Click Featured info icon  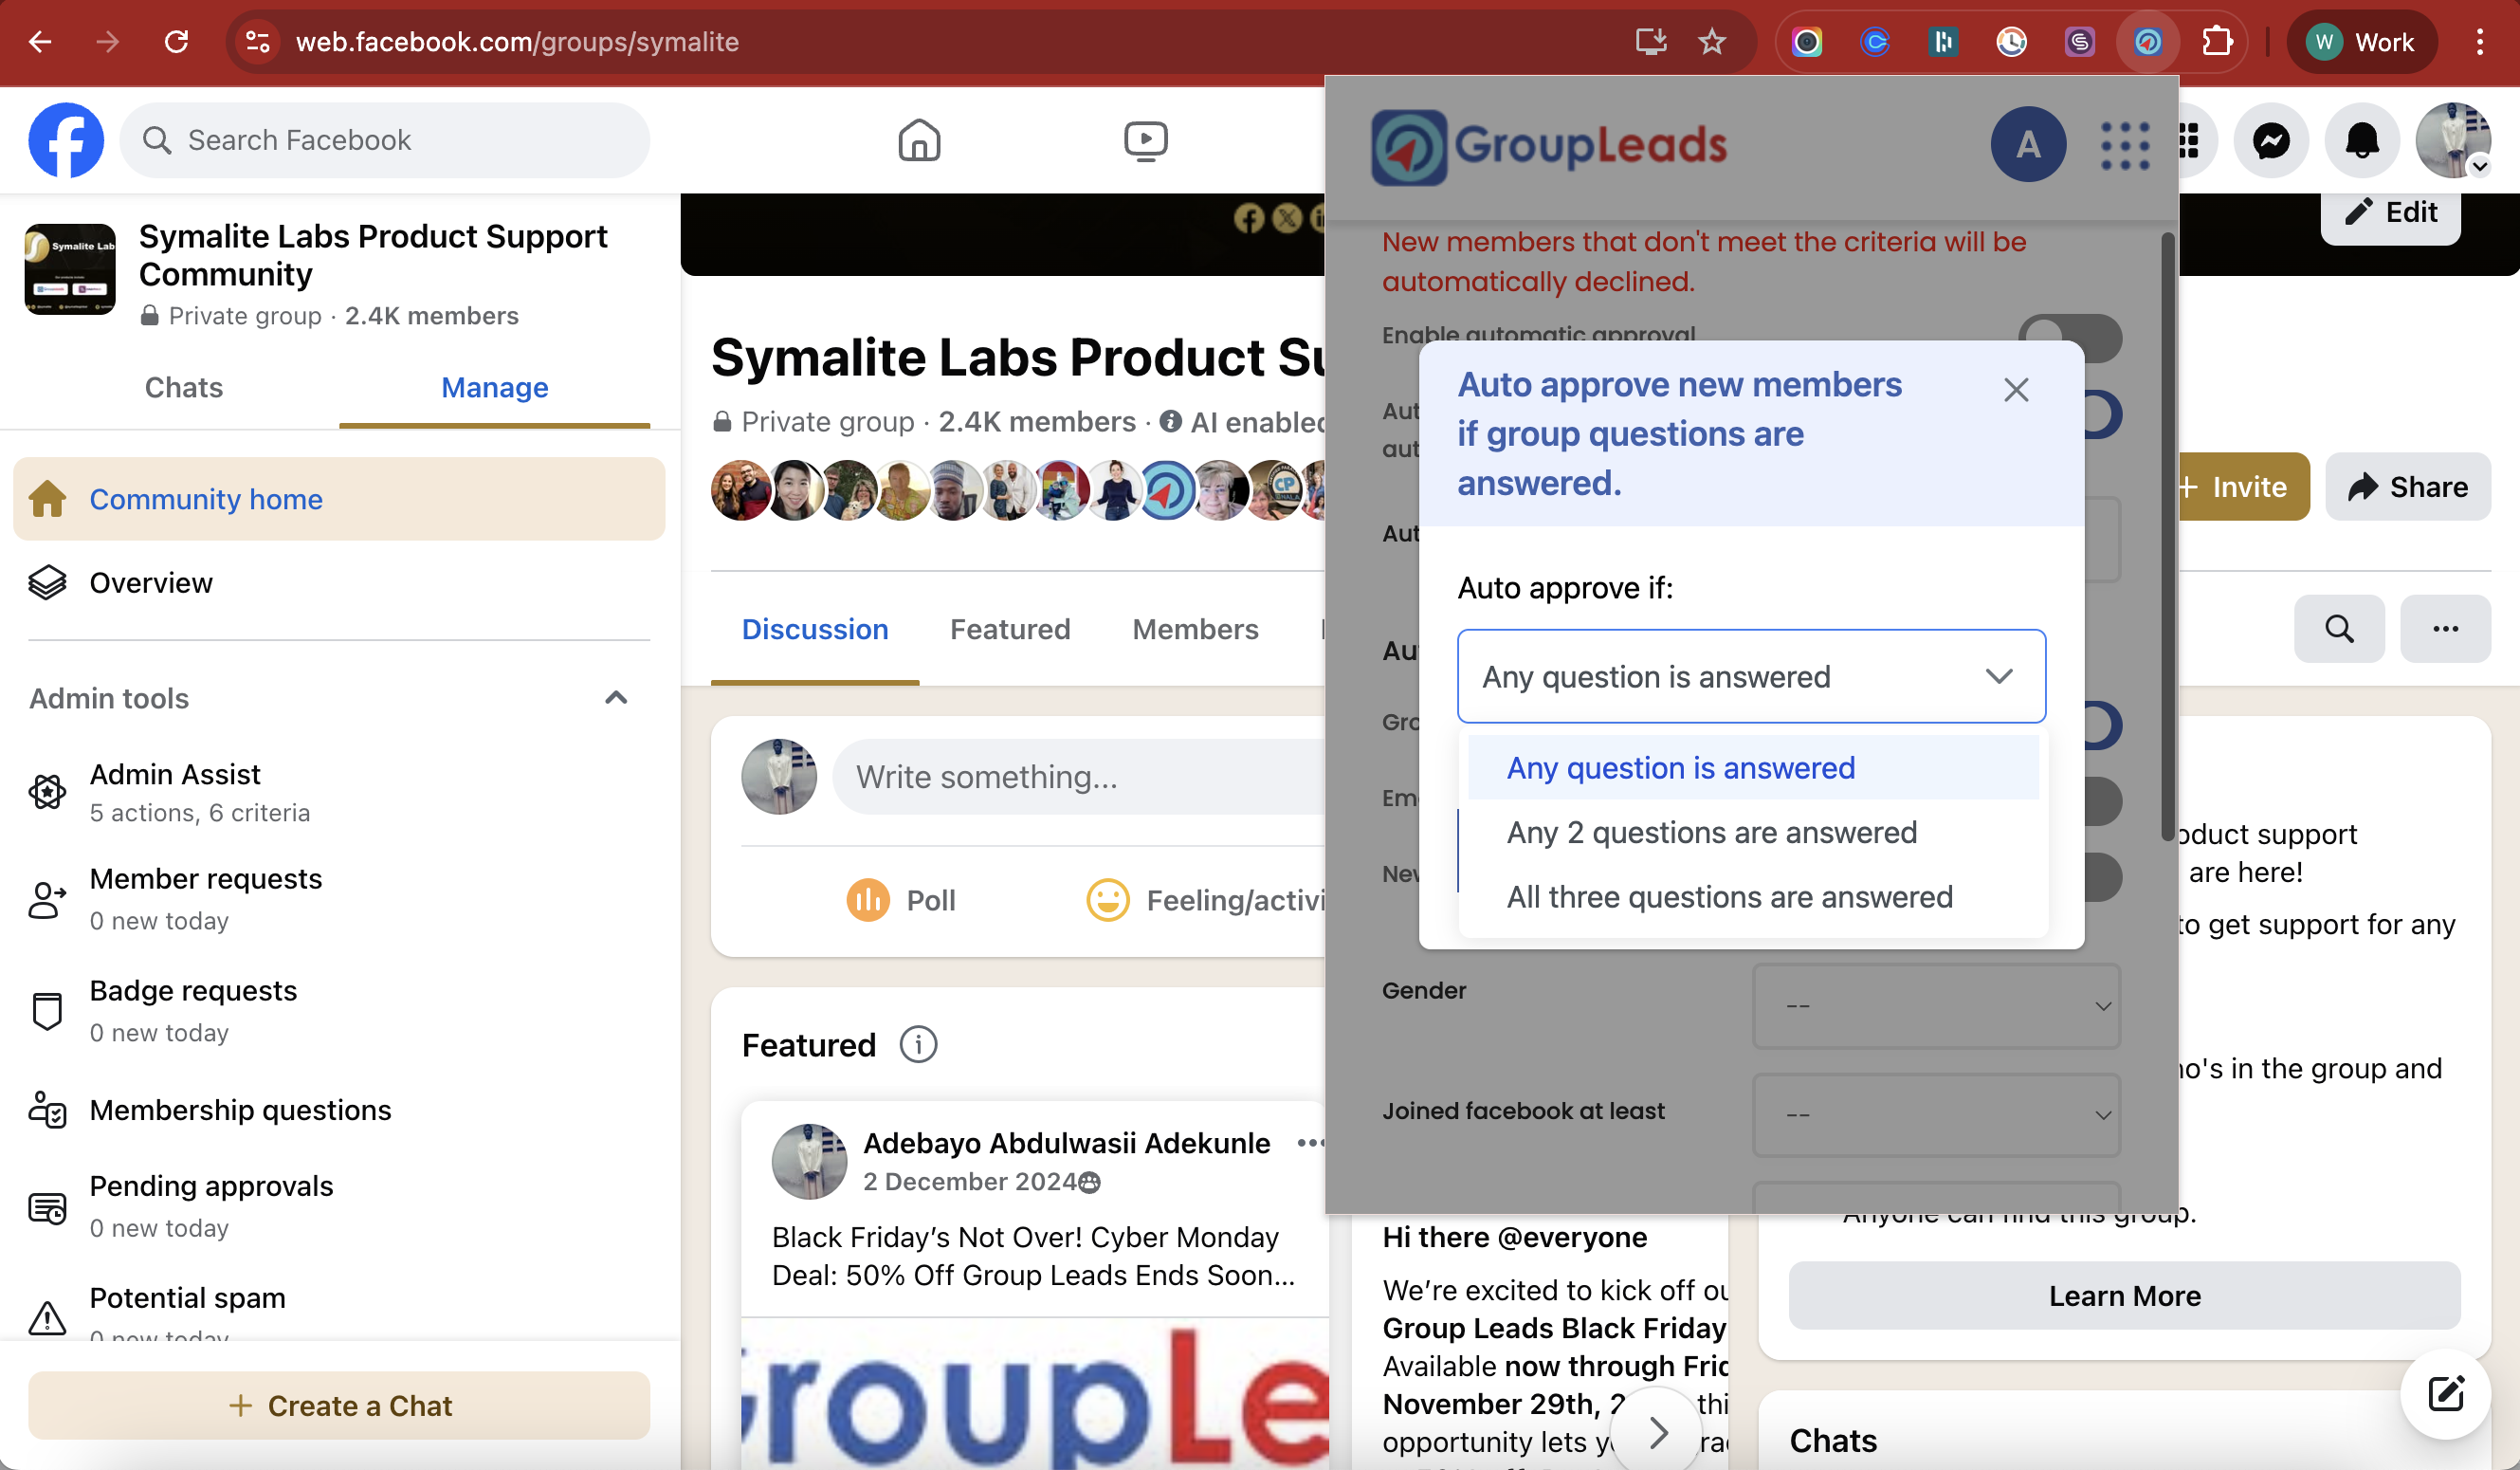(x=918, y=1045)
